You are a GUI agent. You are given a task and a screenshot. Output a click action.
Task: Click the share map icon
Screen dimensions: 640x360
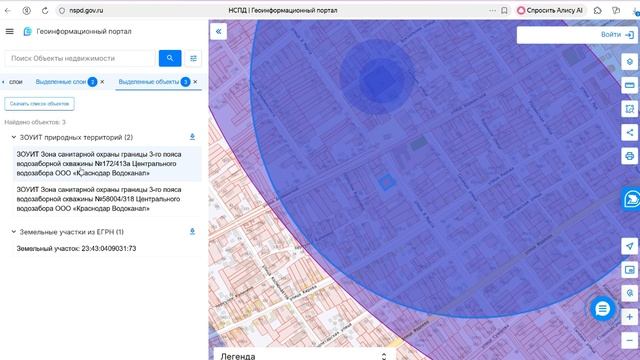(629, 133)
